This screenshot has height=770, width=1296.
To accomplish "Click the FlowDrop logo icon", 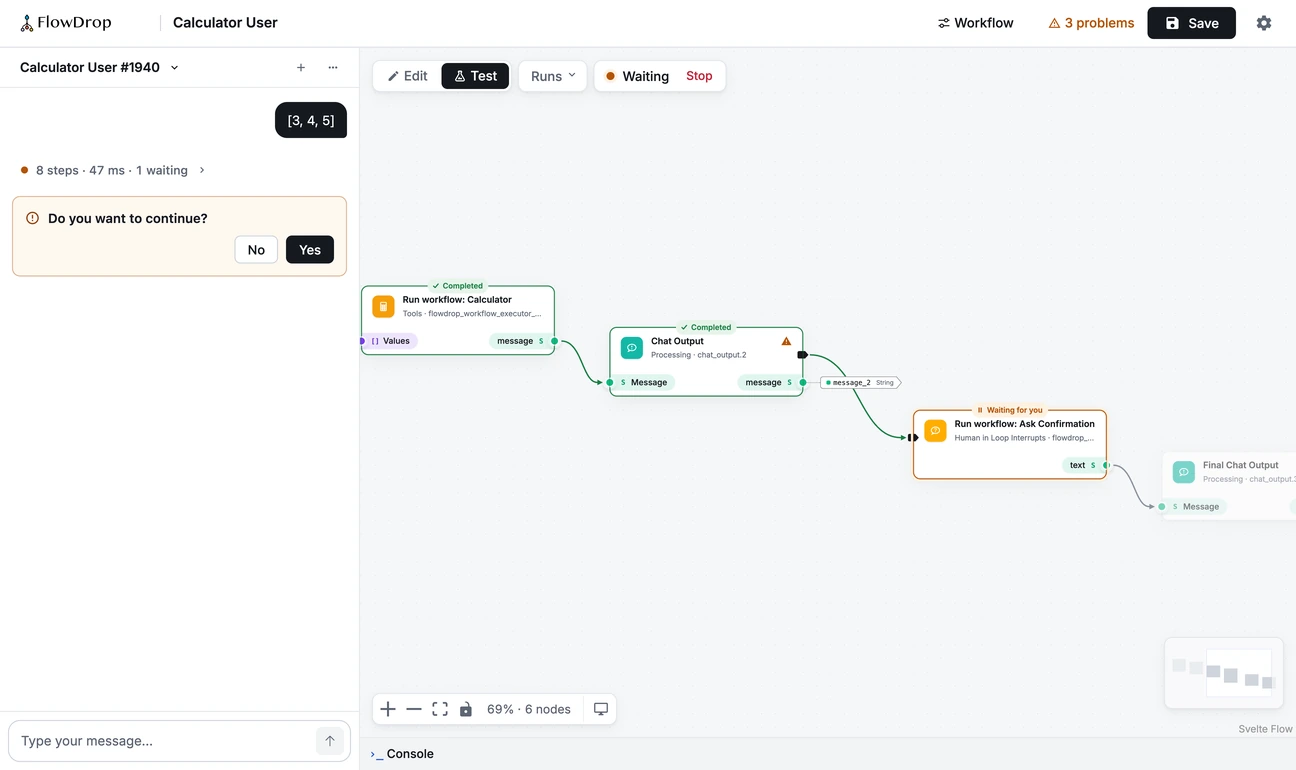I will tap(27, 23).
